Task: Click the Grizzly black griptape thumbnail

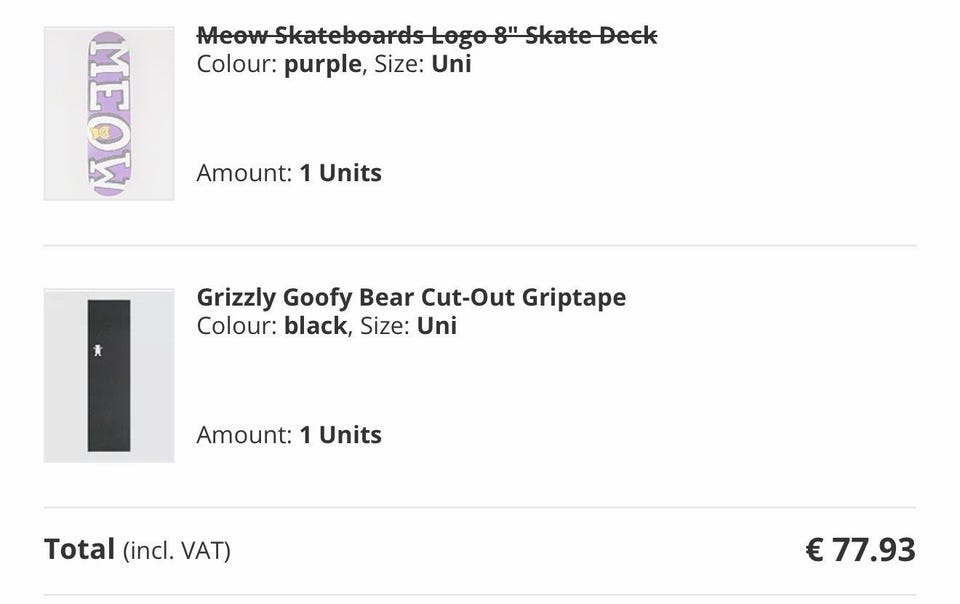Action: [x=108, y=375]
